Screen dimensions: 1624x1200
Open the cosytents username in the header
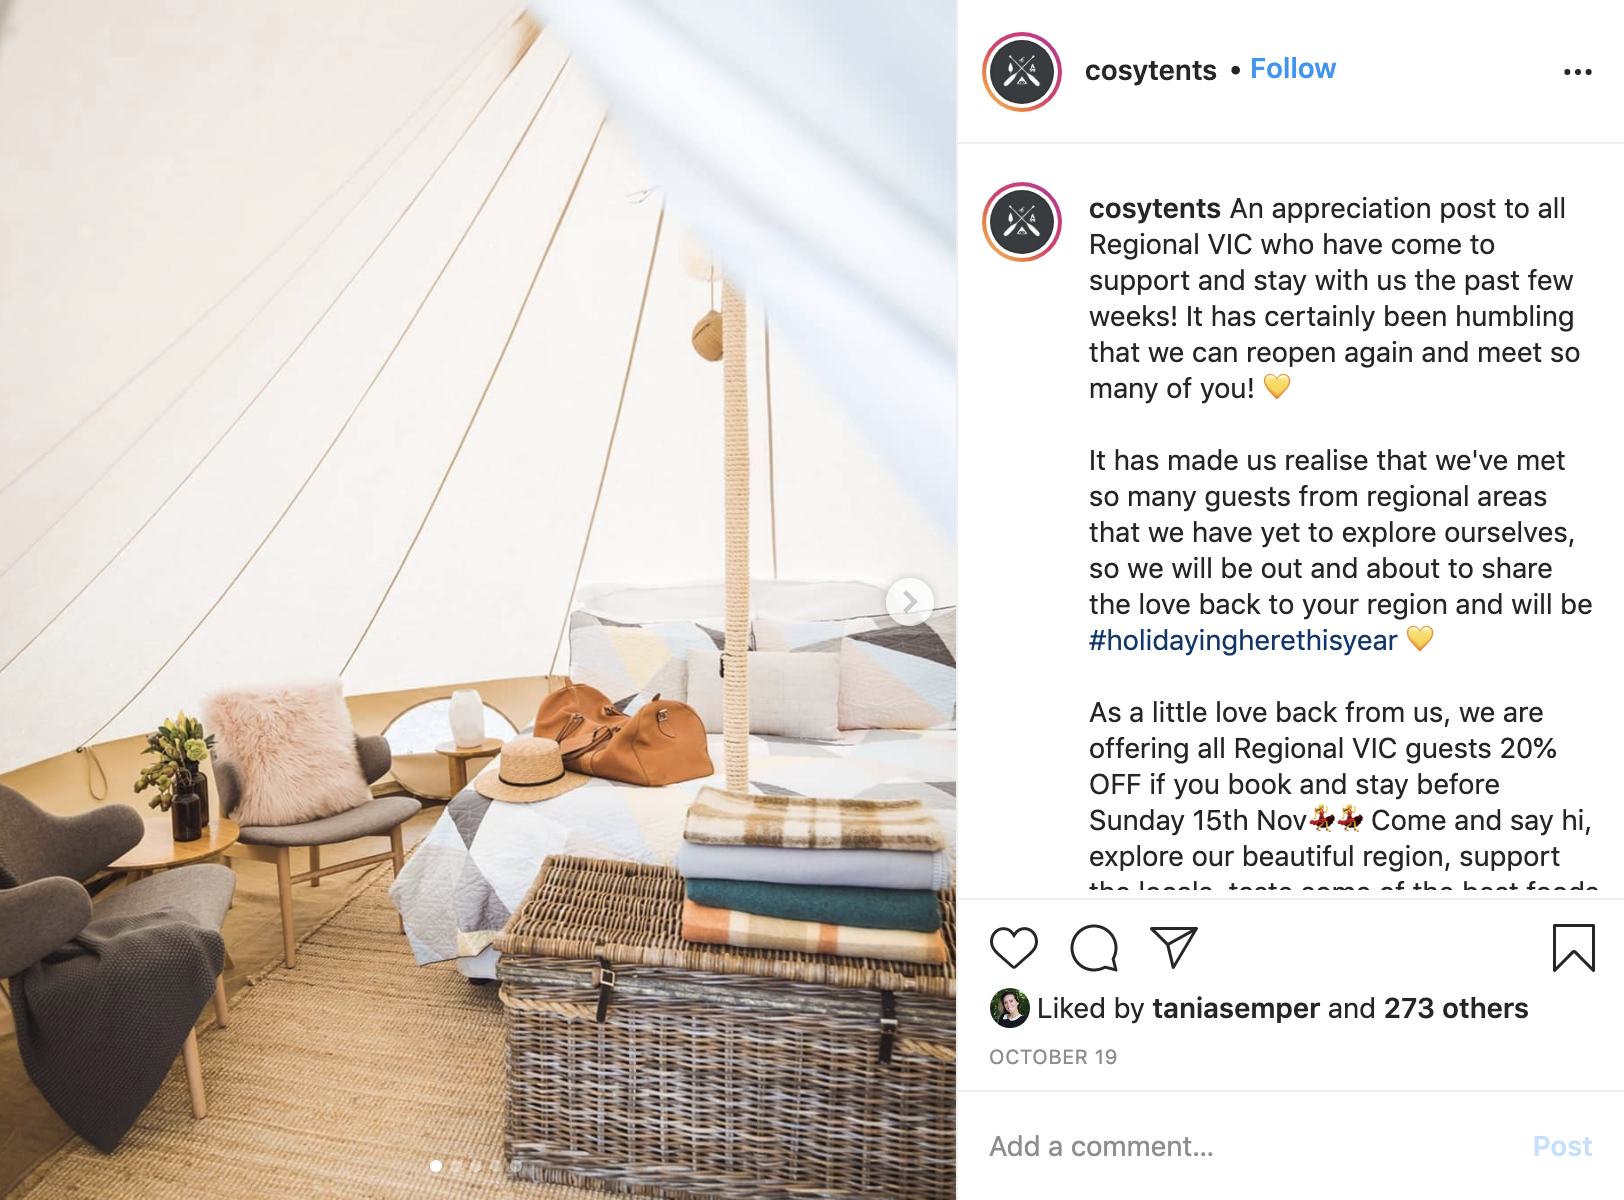pyautogui.click(x=1150, y=70)
